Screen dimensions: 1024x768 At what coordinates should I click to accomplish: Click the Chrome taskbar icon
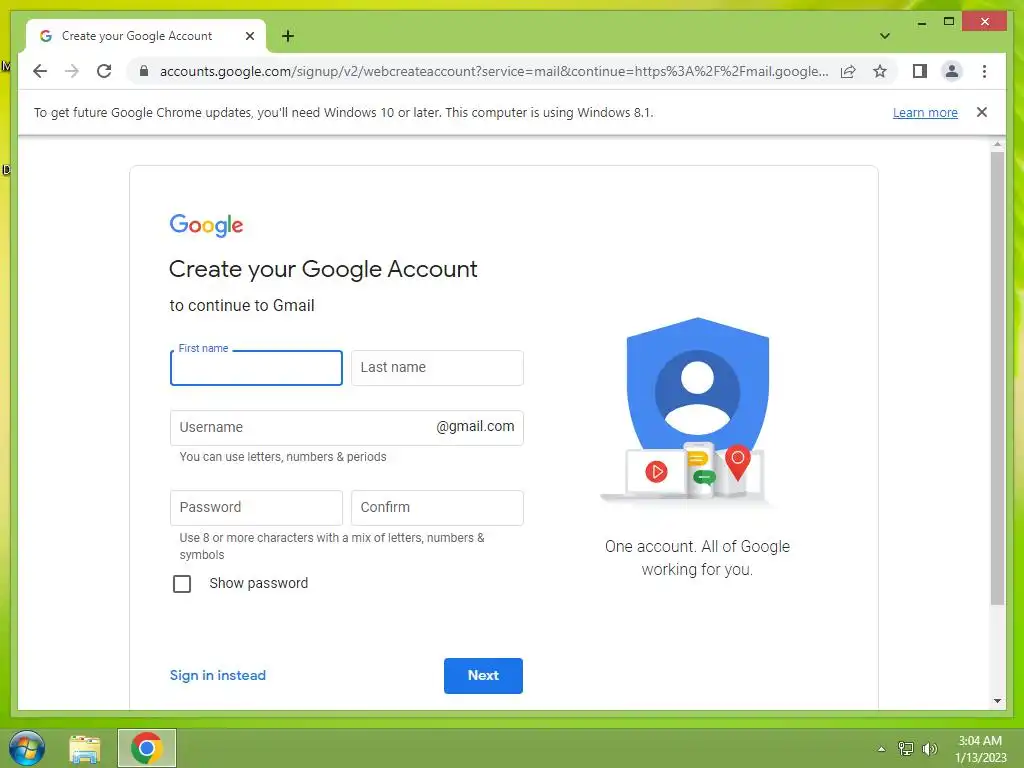point(147,748)
